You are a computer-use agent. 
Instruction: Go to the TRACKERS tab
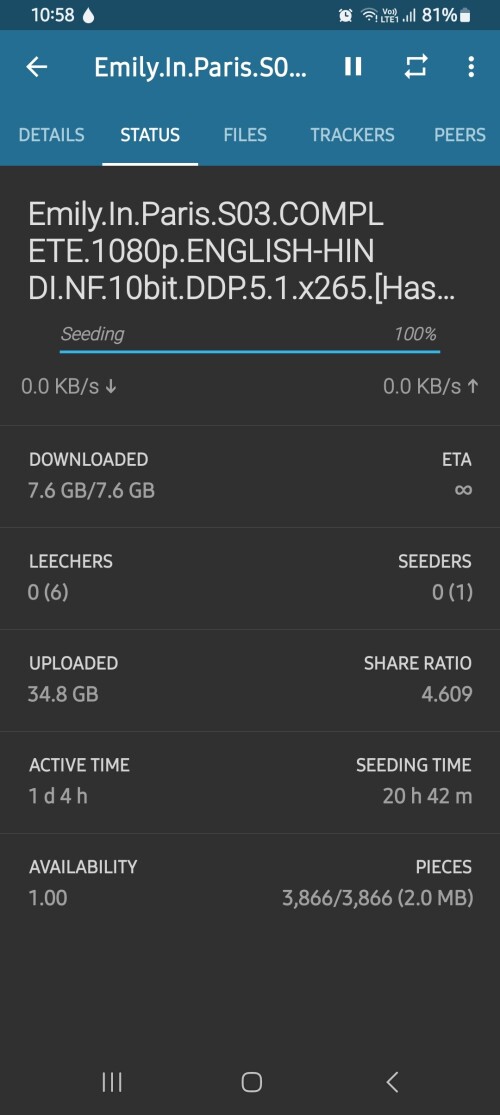pyautogui.click(x=352, y=135)
